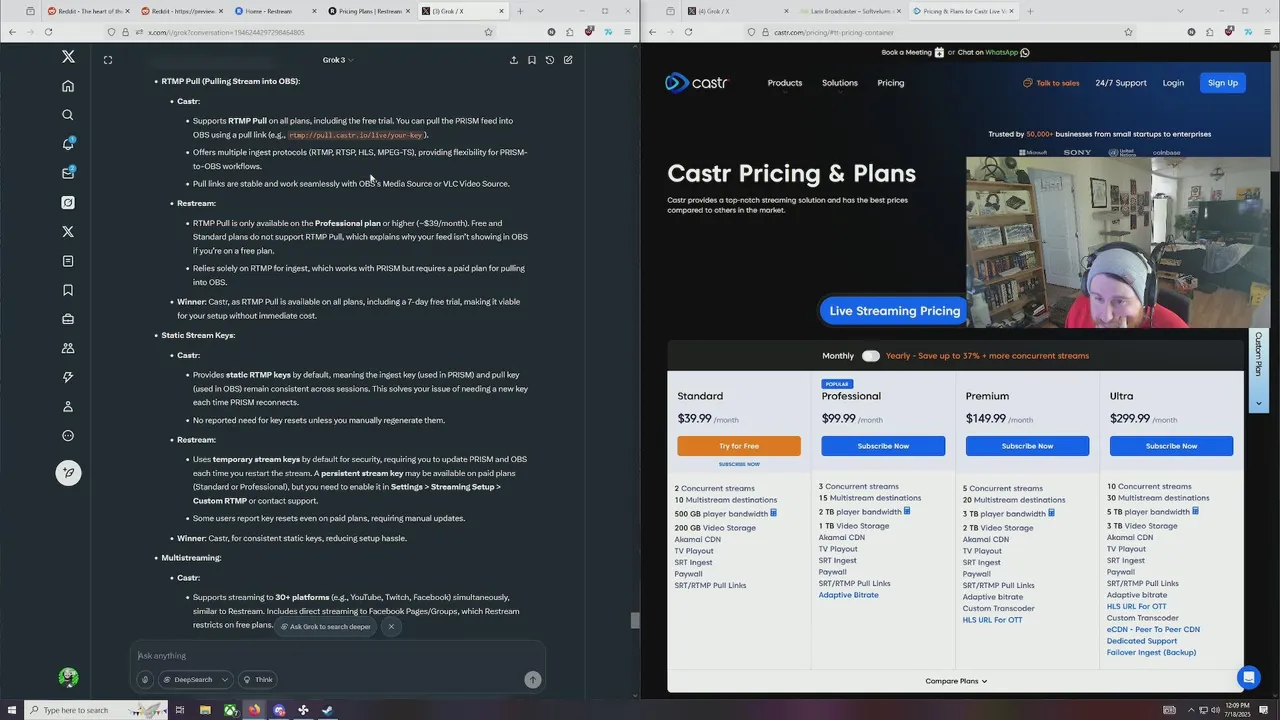Send the Grok message arrow button
This screenshot has height=720, width=1280.
click(533, 679)
